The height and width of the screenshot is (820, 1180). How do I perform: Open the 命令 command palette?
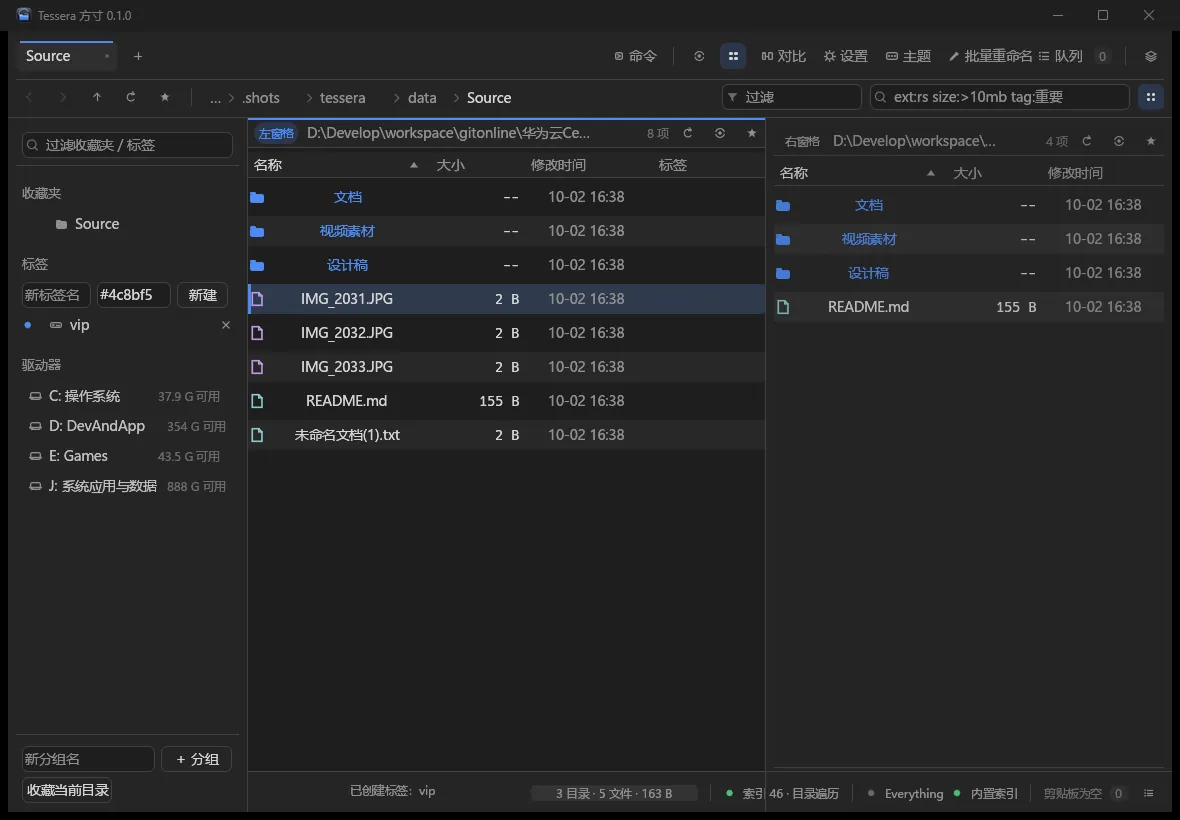(635, 56)
